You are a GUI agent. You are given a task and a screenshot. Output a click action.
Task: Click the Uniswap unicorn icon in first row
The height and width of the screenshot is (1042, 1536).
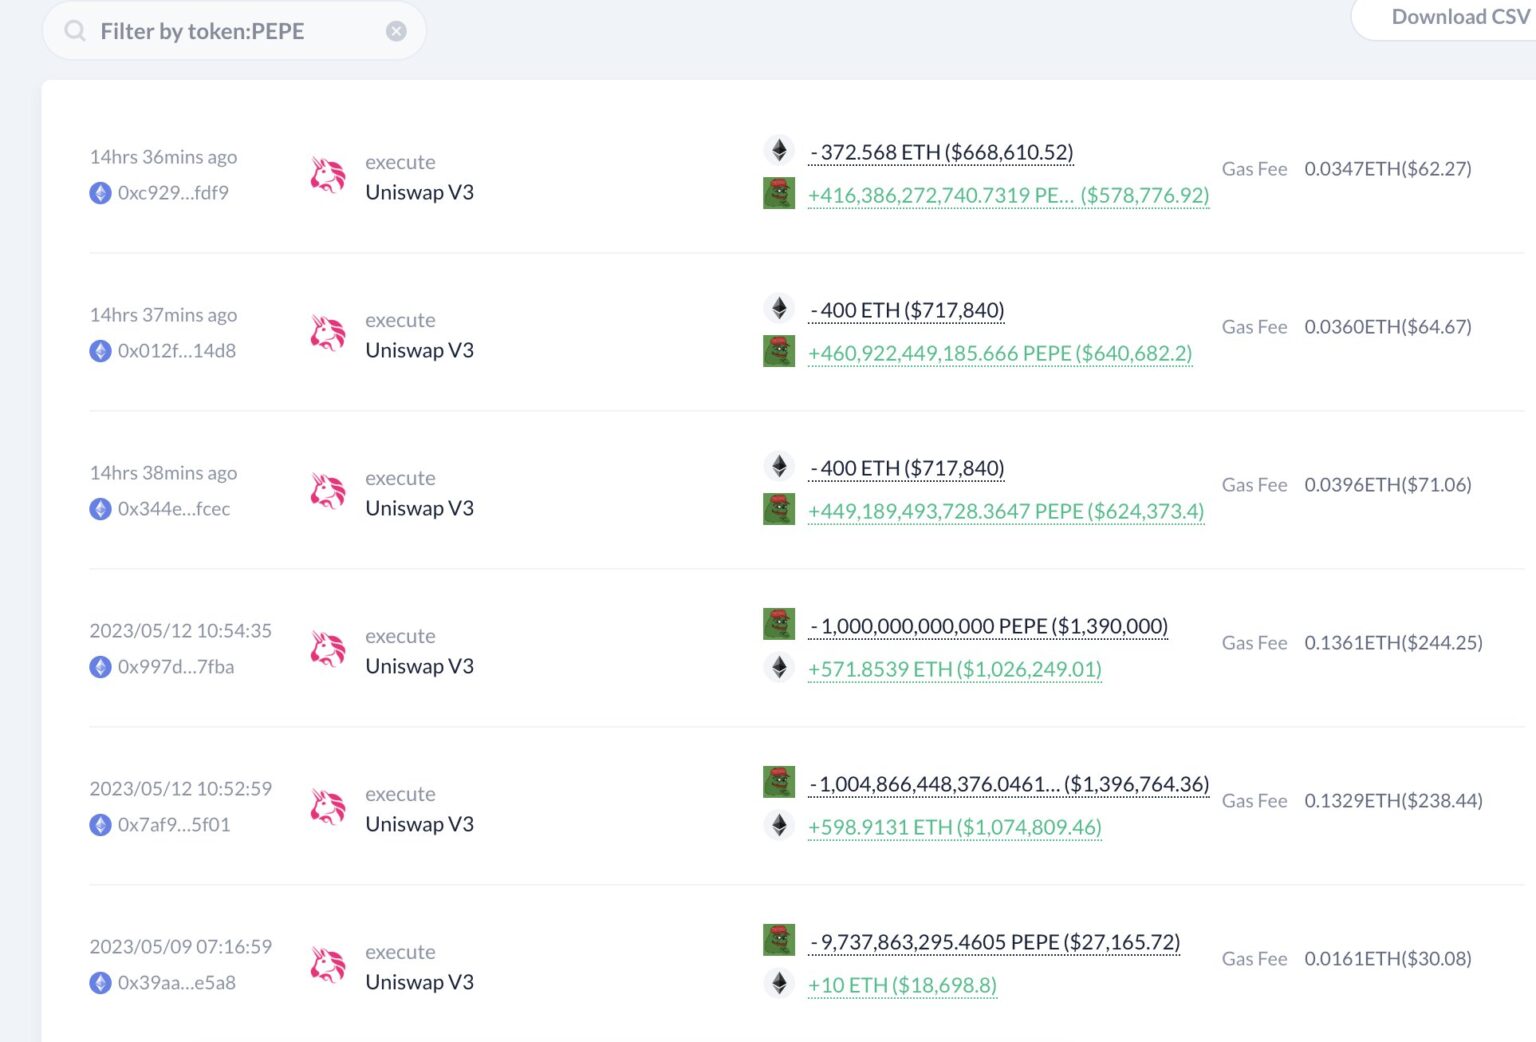pos(328,176)
